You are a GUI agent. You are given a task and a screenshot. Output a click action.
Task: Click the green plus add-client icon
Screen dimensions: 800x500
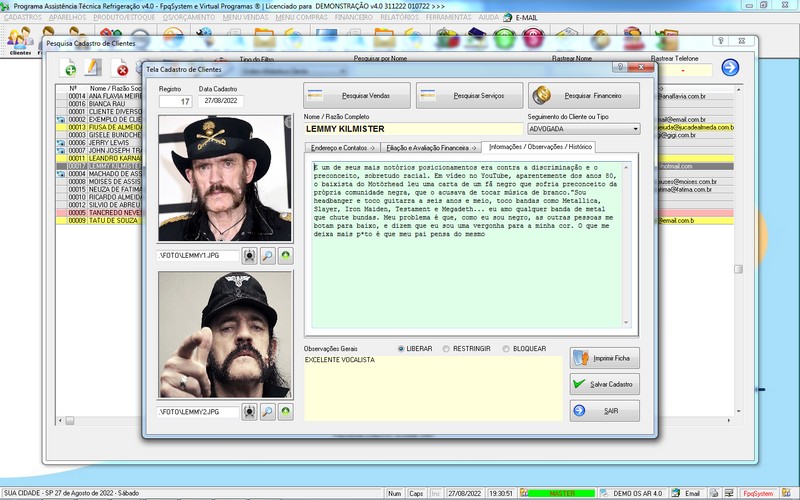(x=69, y=68)
